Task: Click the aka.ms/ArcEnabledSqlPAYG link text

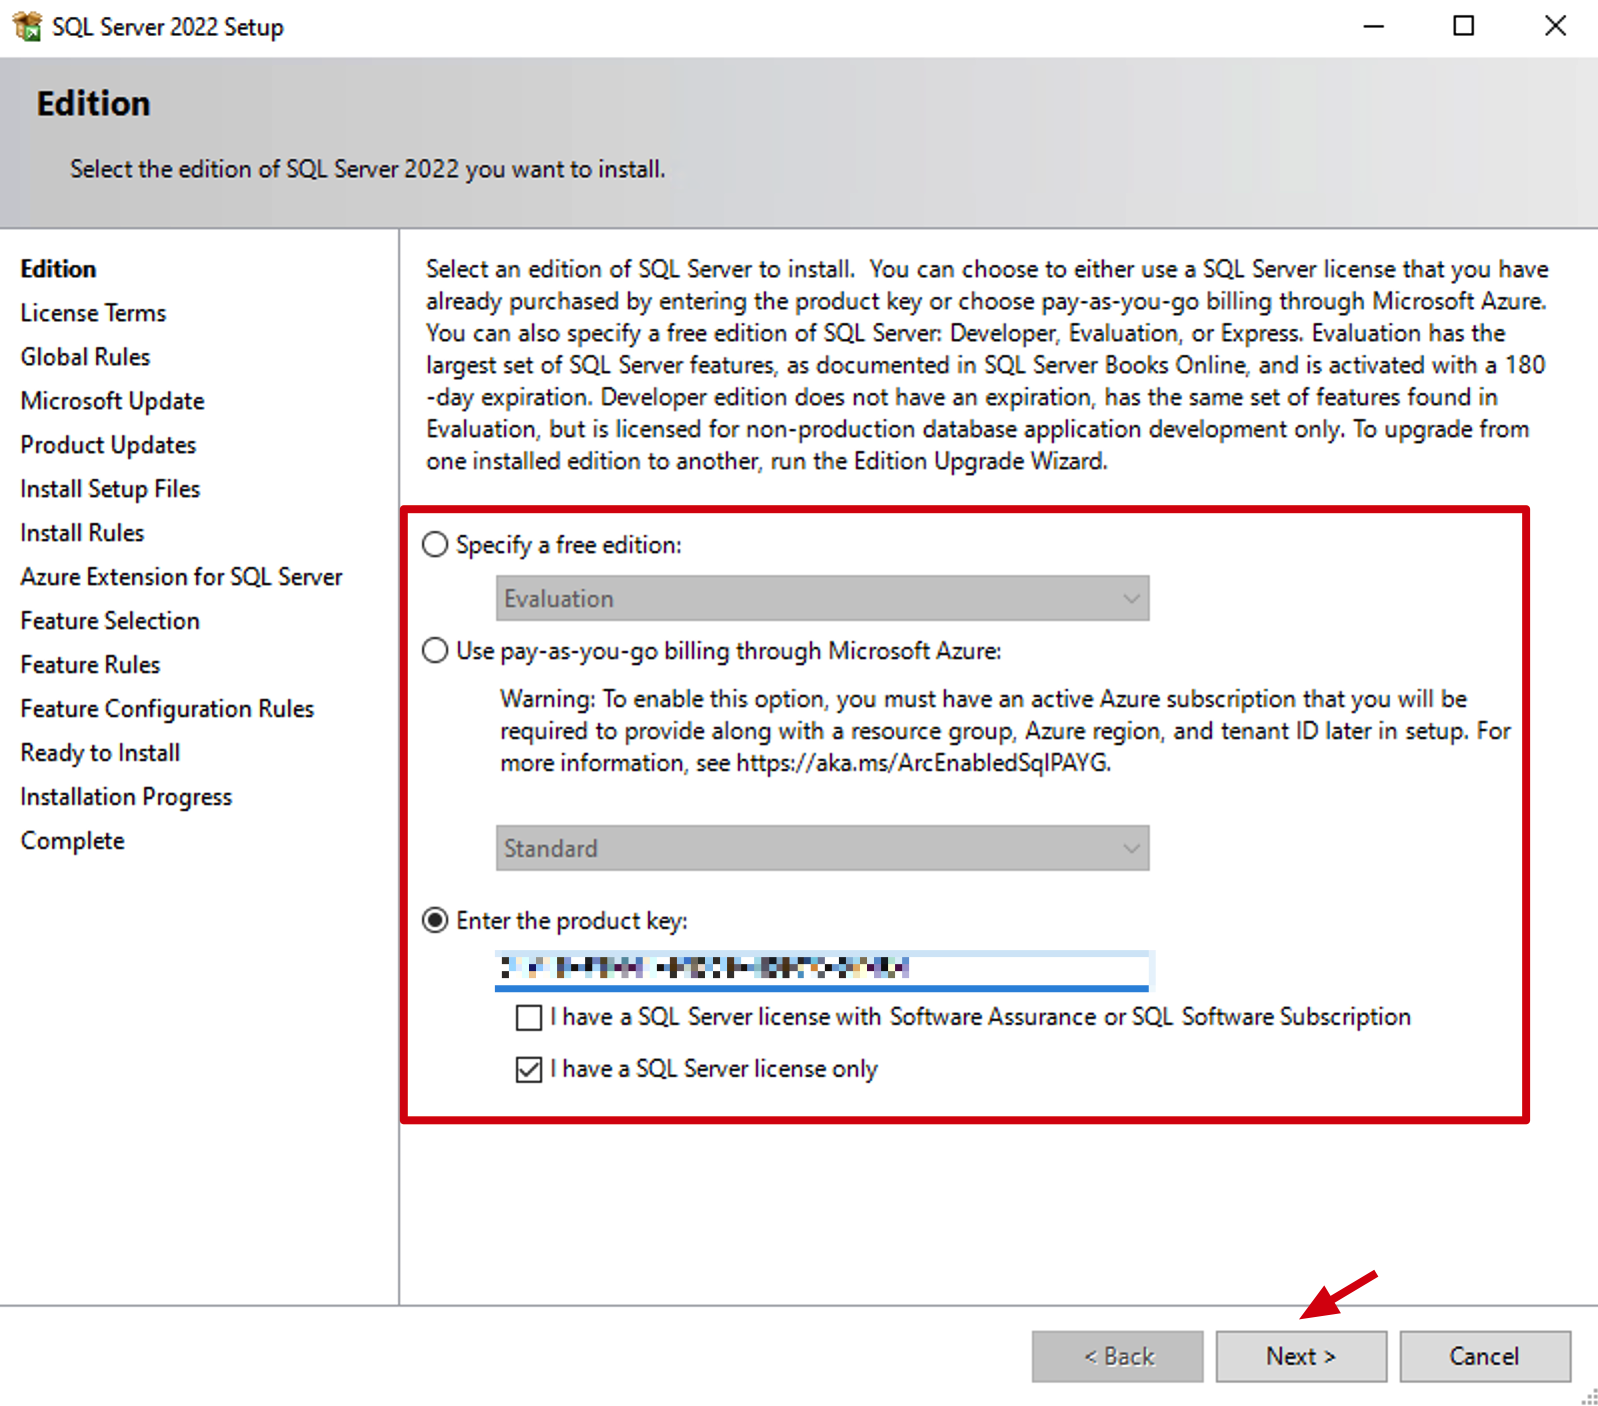Action: [922, 763]
